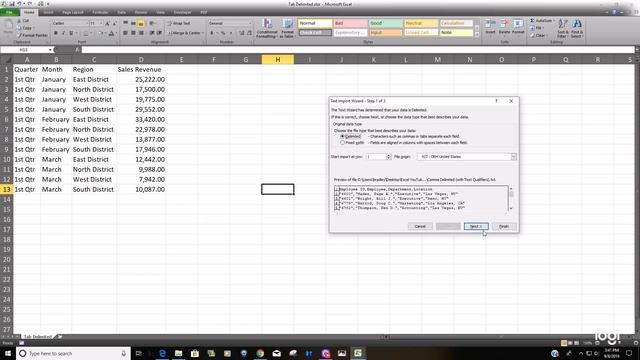Screen dimensions: 640x360
Task: Click the Undo icon
Action: tap(19, 4)
